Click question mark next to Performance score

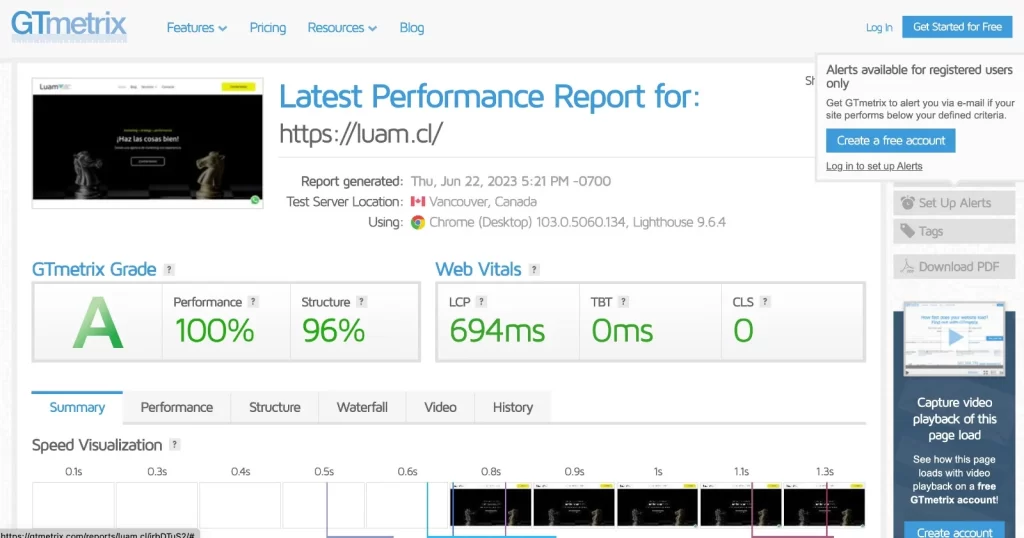click(x=253, y=302)
